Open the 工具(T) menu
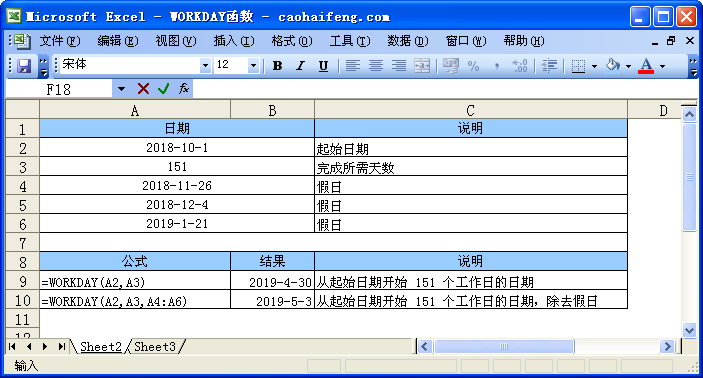The image size is (703, 378). pyautogui.click(x=350, y=41)
